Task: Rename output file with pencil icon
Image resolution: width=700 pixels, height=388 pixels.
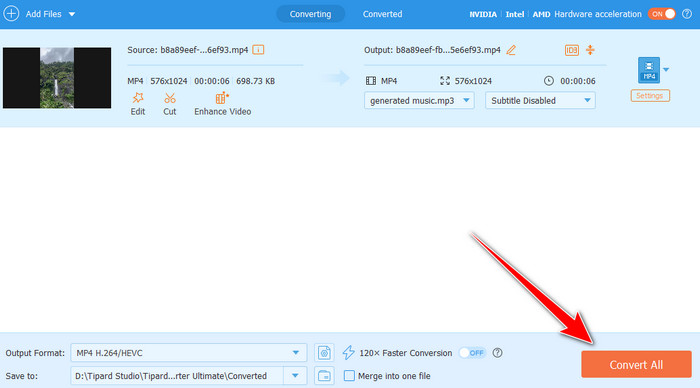Action: coord(511,50)
